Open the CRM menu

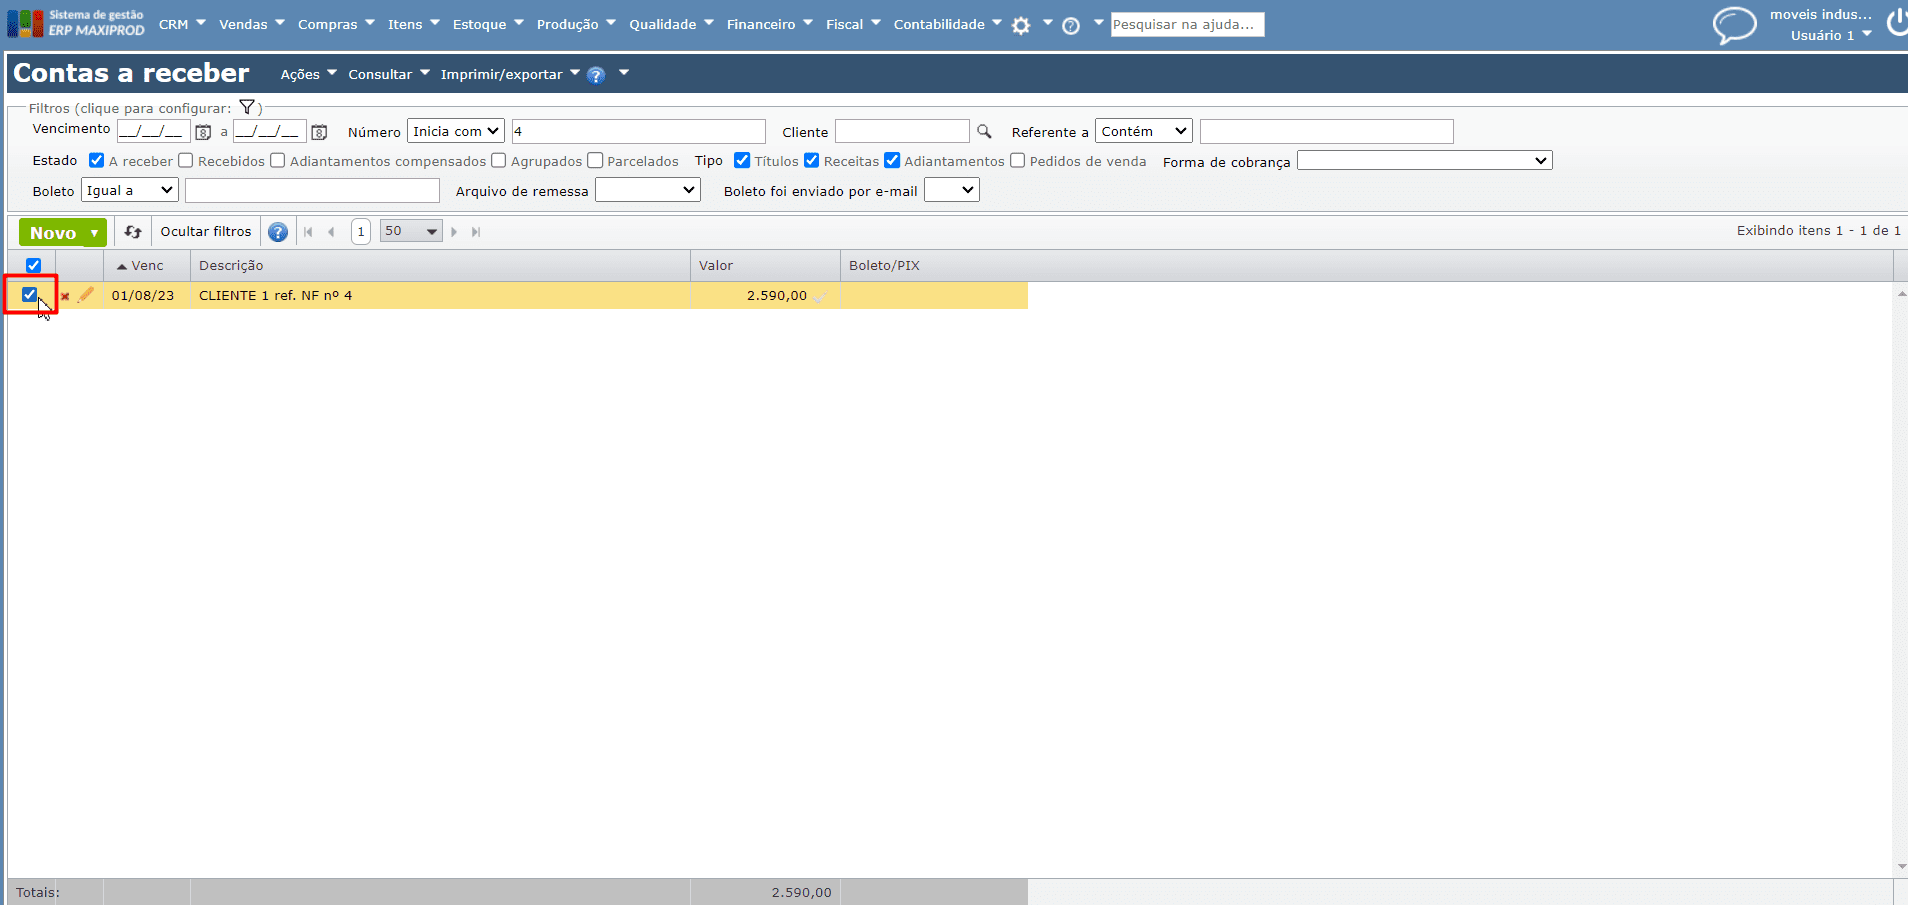182,24
